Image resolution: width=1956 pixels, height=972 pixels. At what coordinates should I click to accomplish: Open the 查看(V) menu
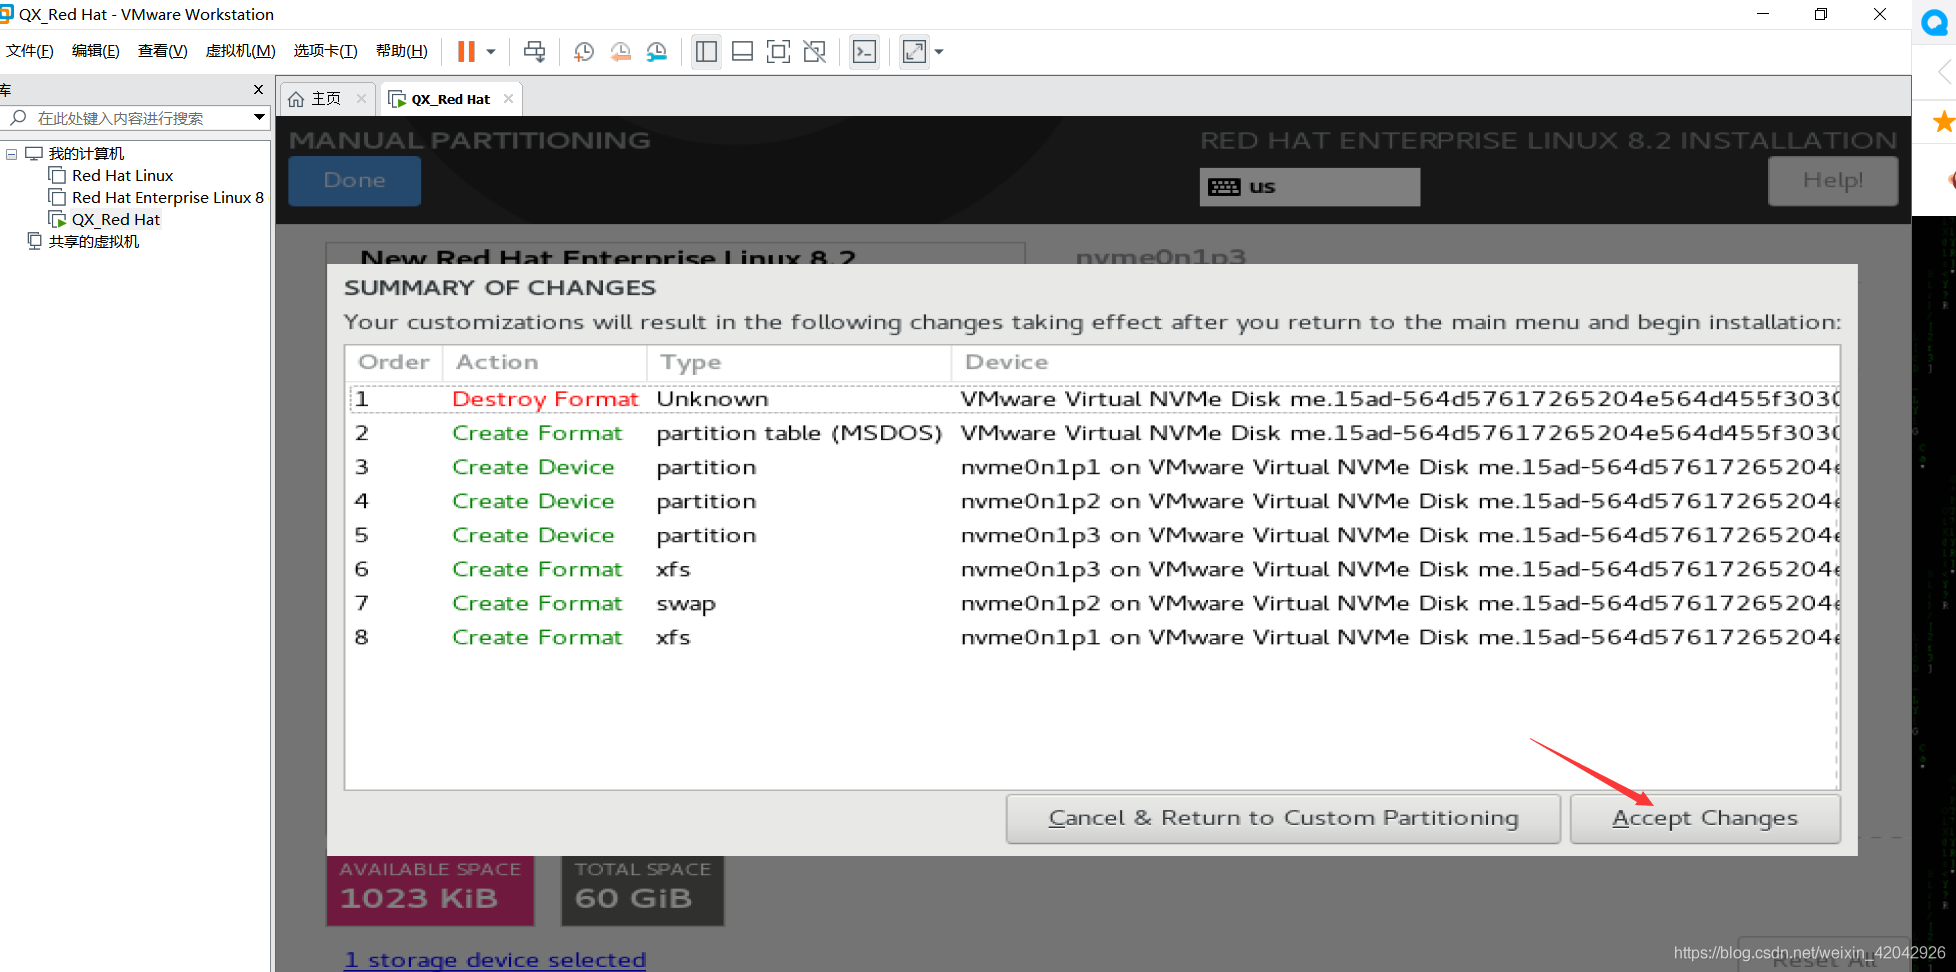[162, 51]
